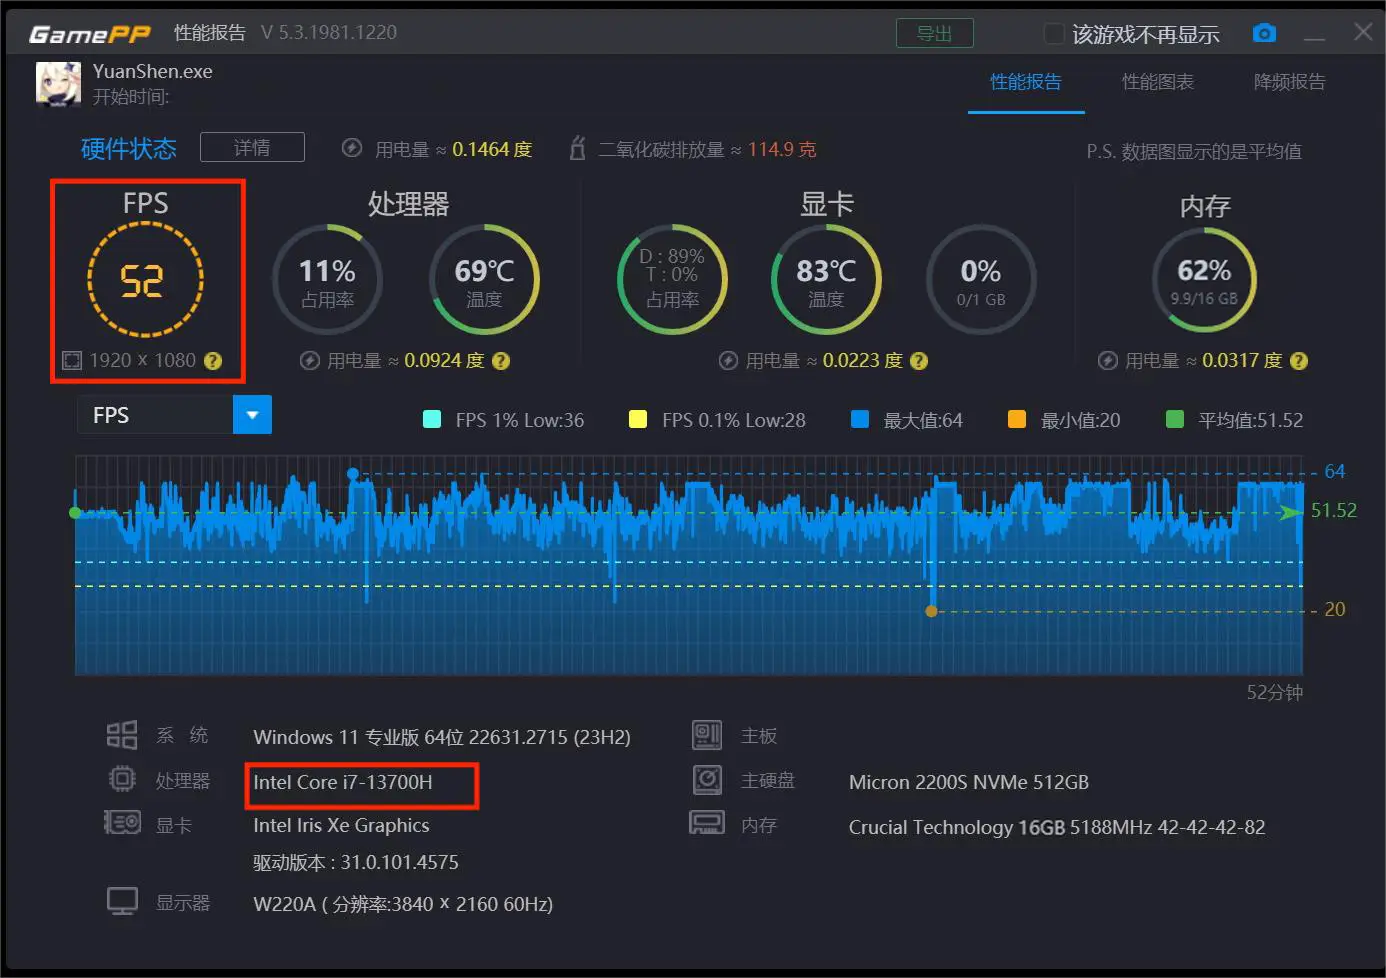Click the YuanShen.exe game avatar
This screenshot has height=978, width=1386.
pyautogui.click(x=58, y=84)
